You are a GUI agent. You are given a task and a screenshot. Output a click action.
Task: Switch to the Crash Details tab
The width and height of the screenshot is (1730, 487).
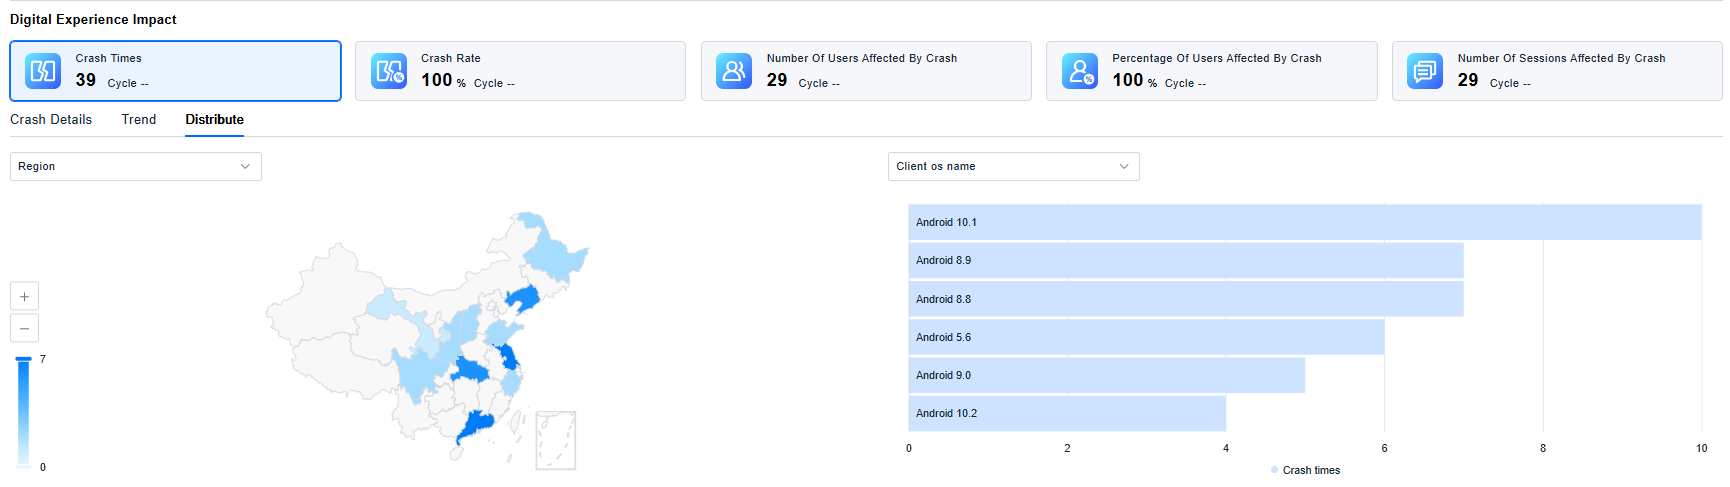tap(51, 119)
